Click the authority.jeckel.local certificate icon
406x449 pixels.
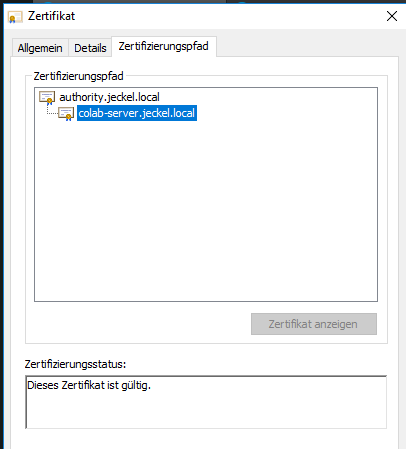(47, 97)
